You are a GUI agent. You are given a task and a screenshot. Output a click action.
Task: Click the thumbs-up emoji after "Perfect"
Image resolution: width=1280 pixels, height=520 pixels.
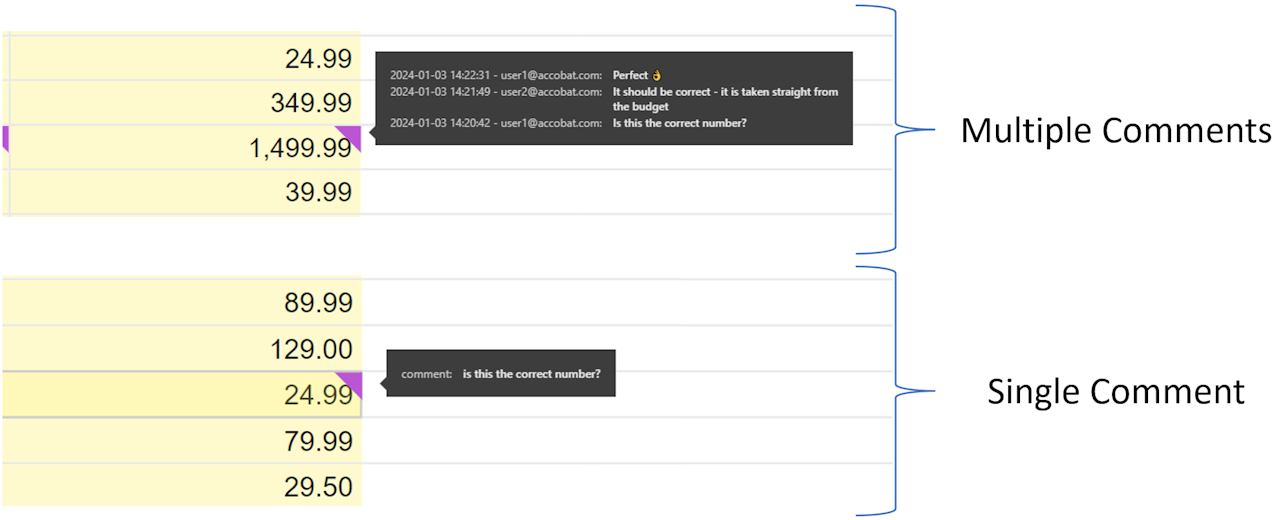(x=657, y=76)
